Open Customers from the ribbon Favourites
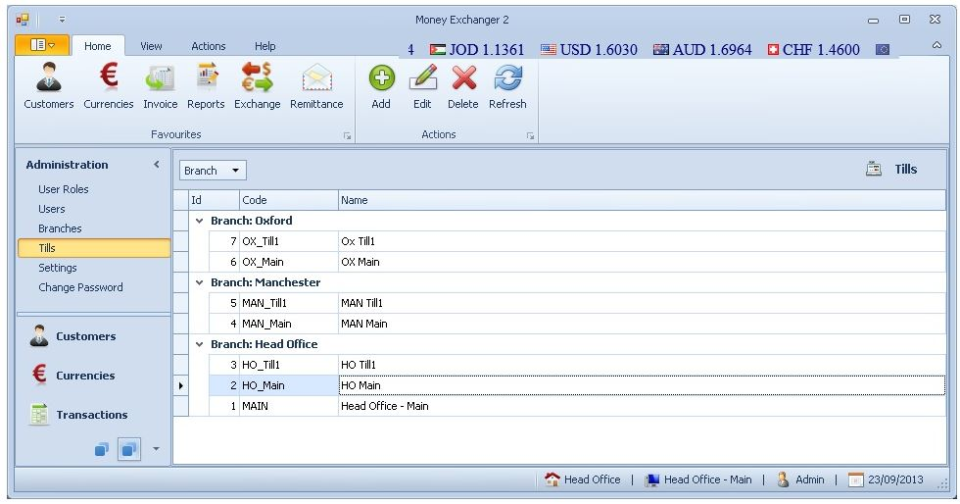 (x=48, y=86)
